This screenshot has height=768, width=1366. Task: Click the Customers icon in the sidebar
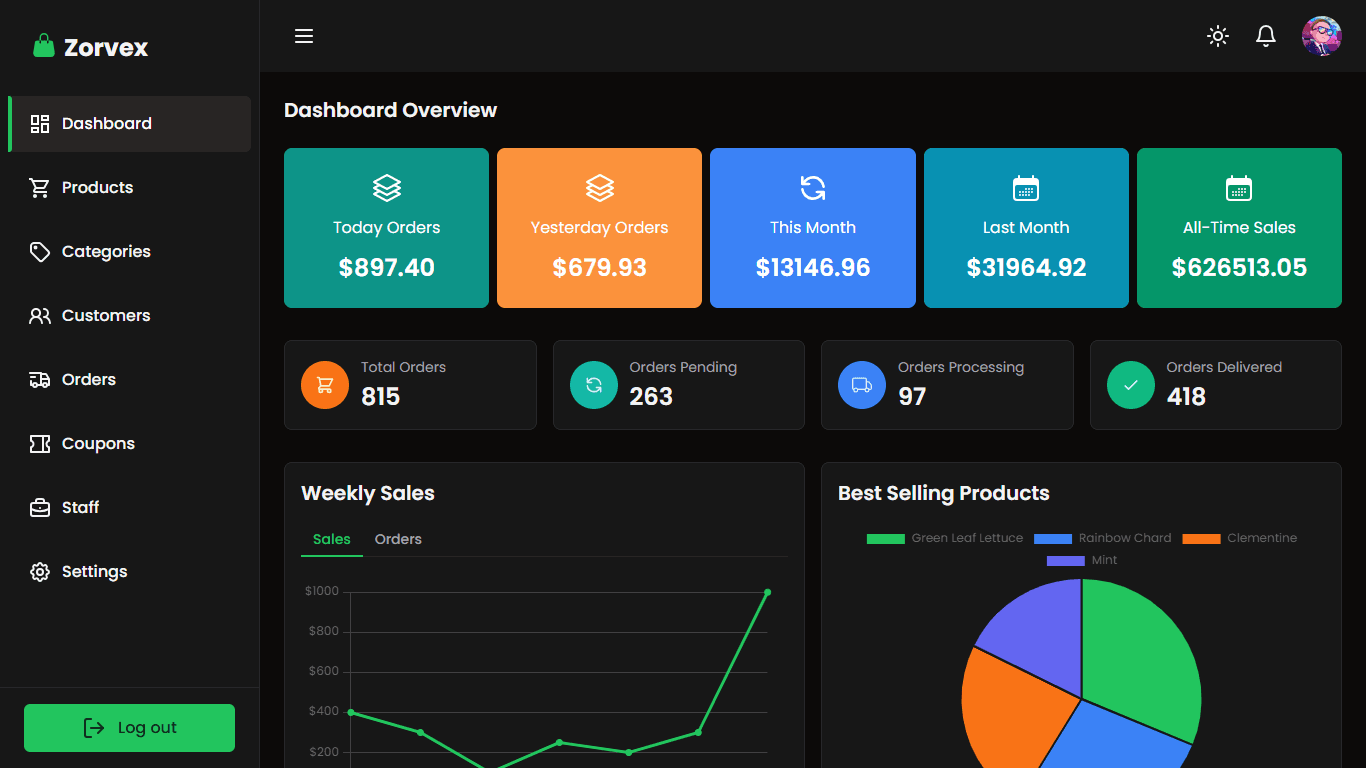[39, 315]
